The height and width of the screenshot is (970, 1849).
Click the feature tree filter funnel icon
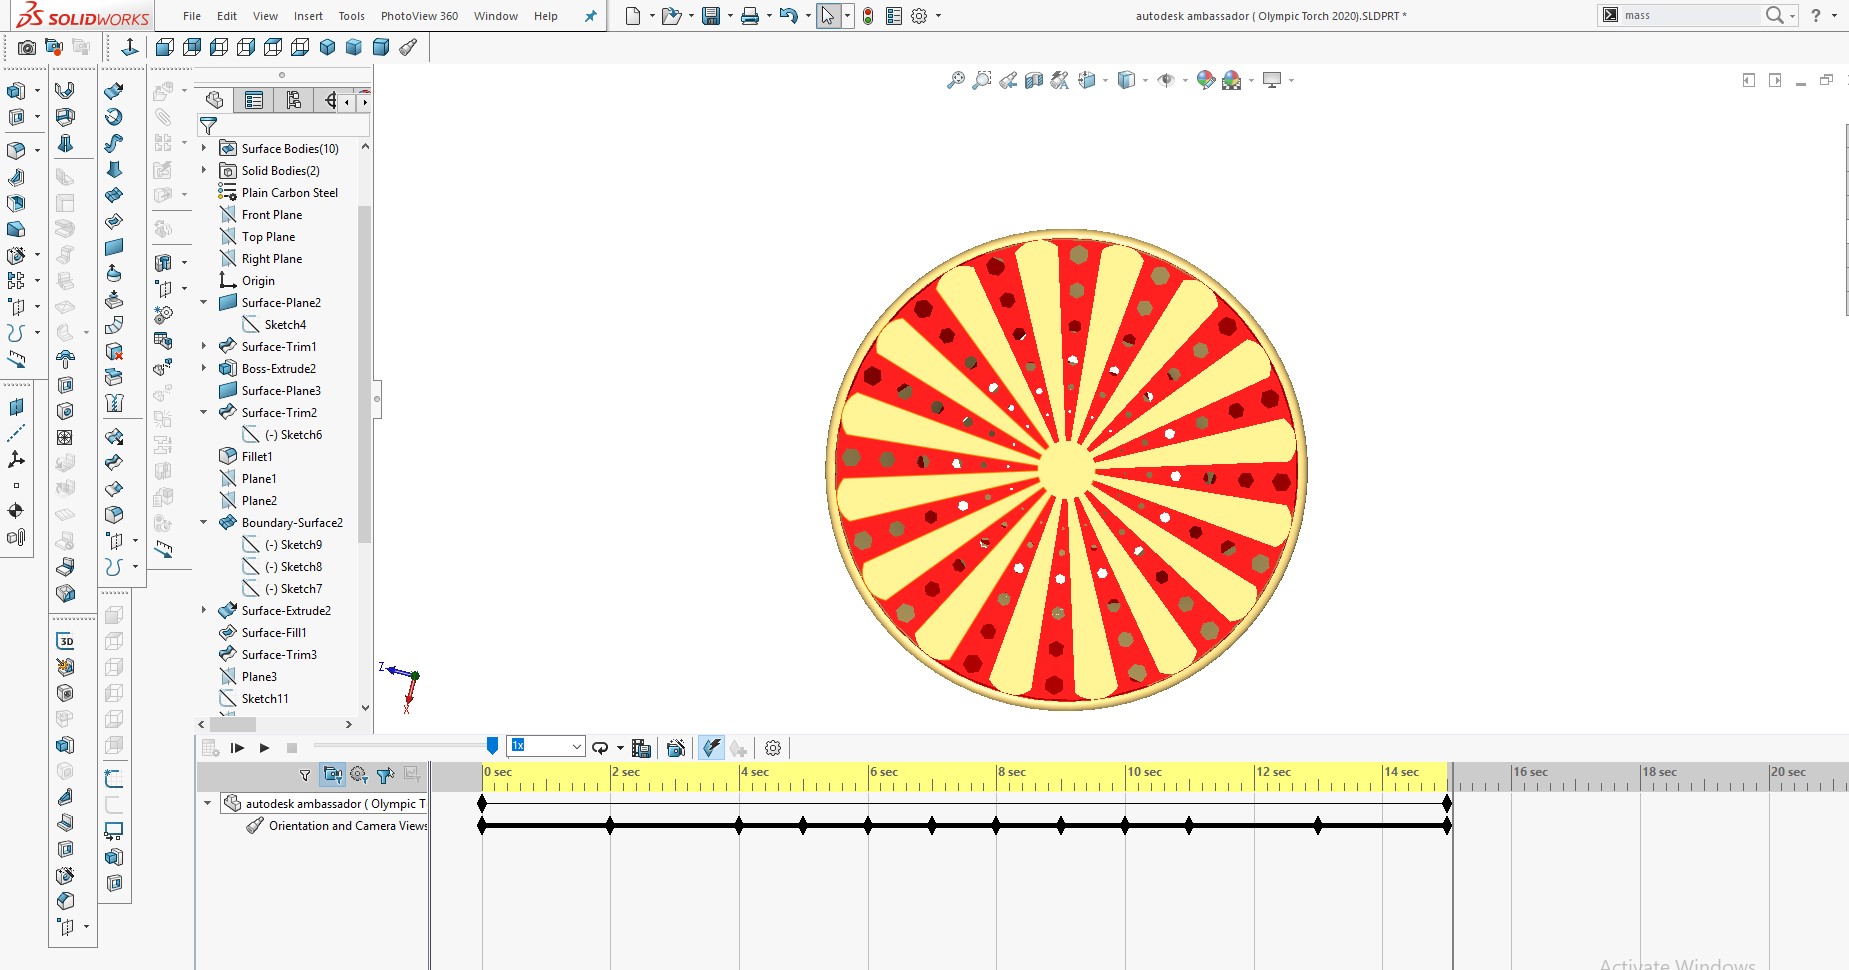[x=209, y=126]
